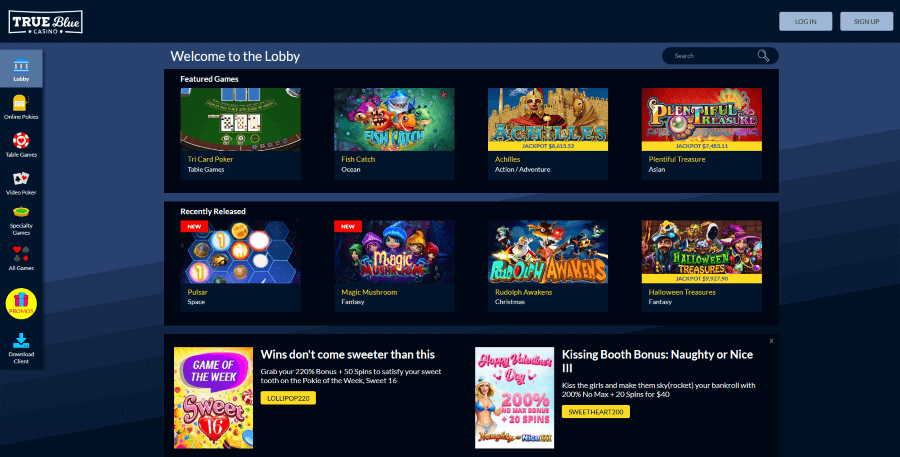Open the Tri Card Poker game thumbnail
Viewport: 900px width, 457px height.
[x=240, y=119]
